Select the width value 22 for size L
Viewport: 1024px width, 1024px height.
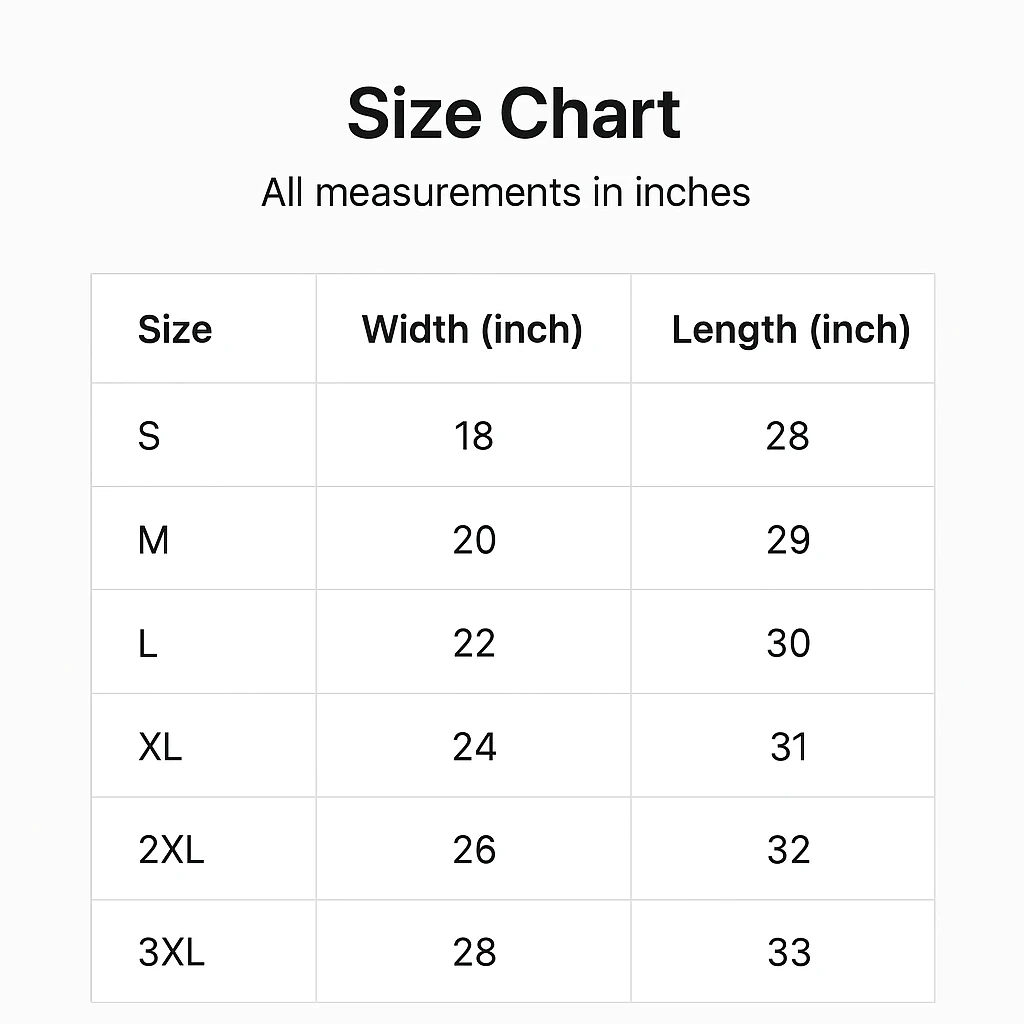click(474, 643)
